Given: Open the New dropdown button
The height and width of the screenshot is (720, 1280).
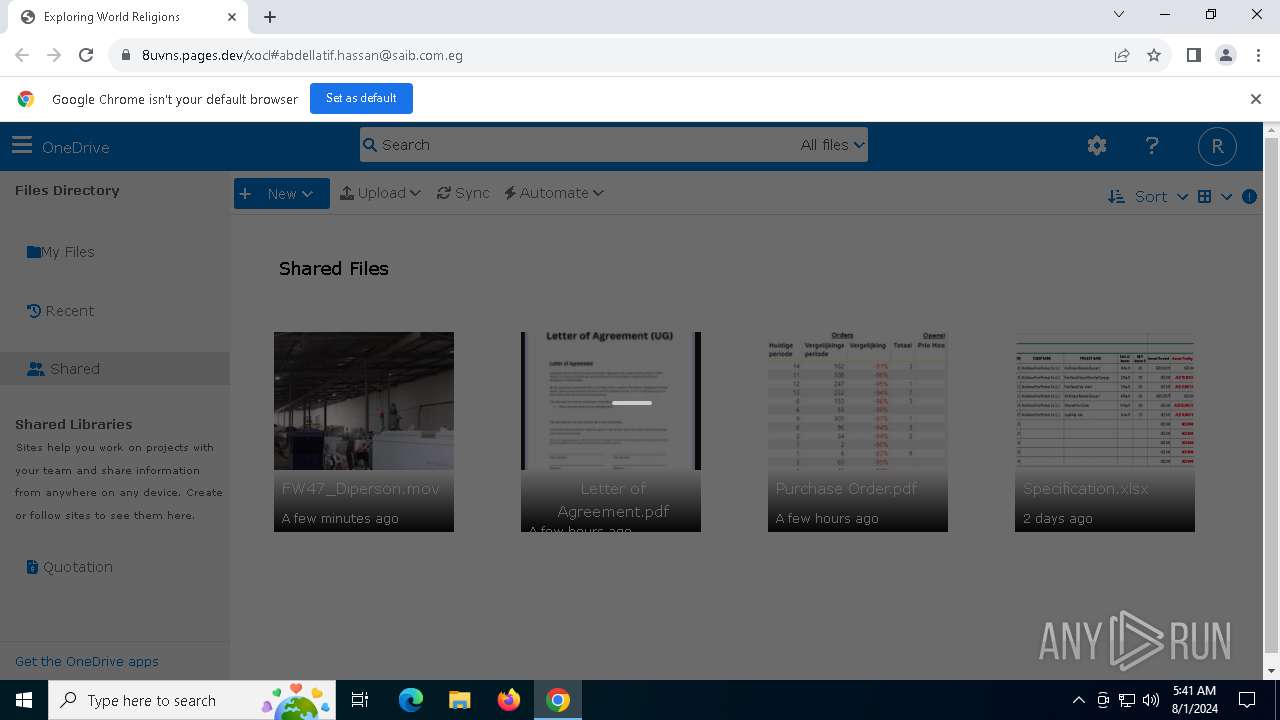Looking at the screenshot, I should point(282,193).
